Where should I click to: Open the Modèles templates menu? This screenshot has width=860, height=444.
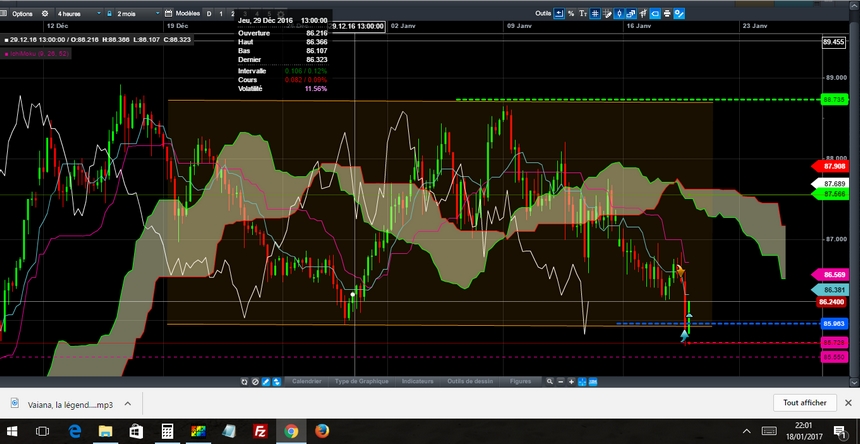(x=187, y=14)
